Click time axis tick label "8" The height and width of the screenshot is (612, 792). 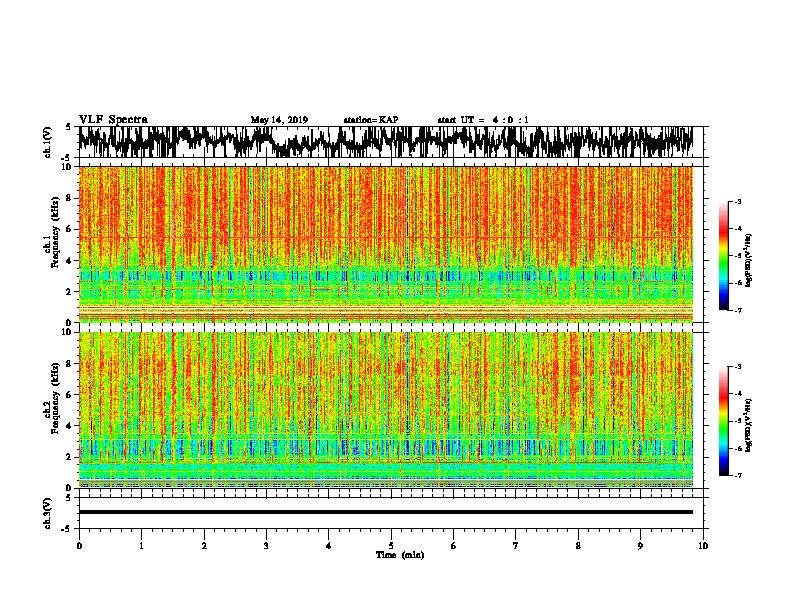(578, 545)
